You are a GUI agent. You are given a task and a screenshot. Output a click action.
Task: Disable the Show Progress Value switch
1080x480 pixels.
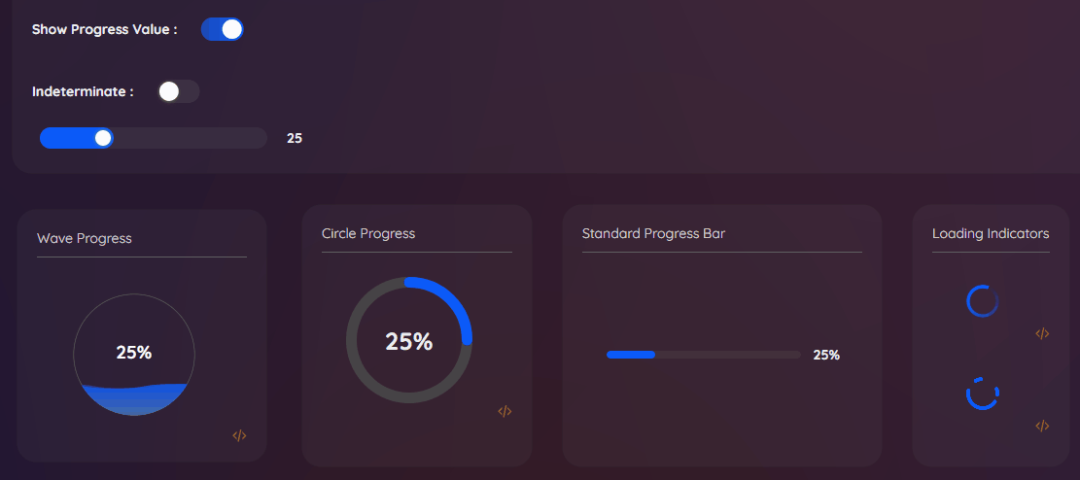tap(222, 29)
